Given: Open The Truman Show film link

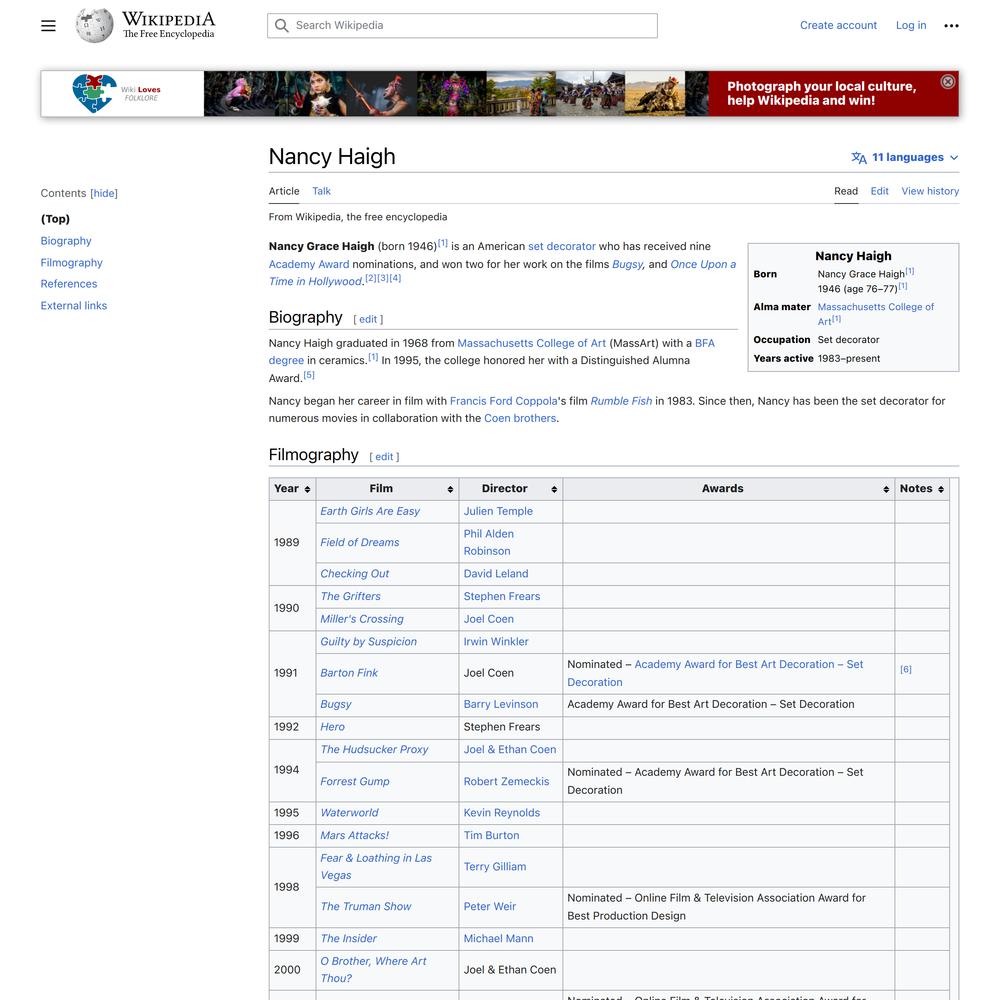Looking at the screenshot, I should click(x=366, y=906).
